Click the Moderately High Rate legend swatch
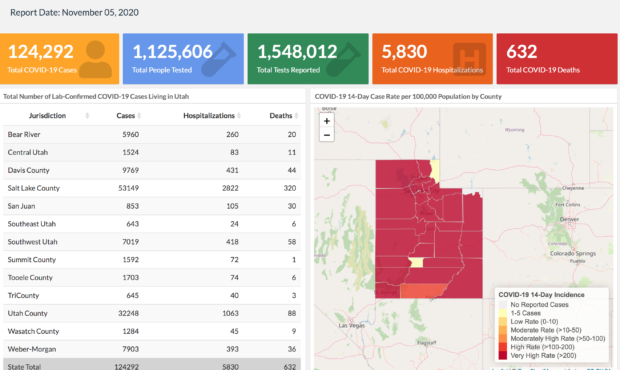Viewport: 620px width, 370px height. pos(503,338)
